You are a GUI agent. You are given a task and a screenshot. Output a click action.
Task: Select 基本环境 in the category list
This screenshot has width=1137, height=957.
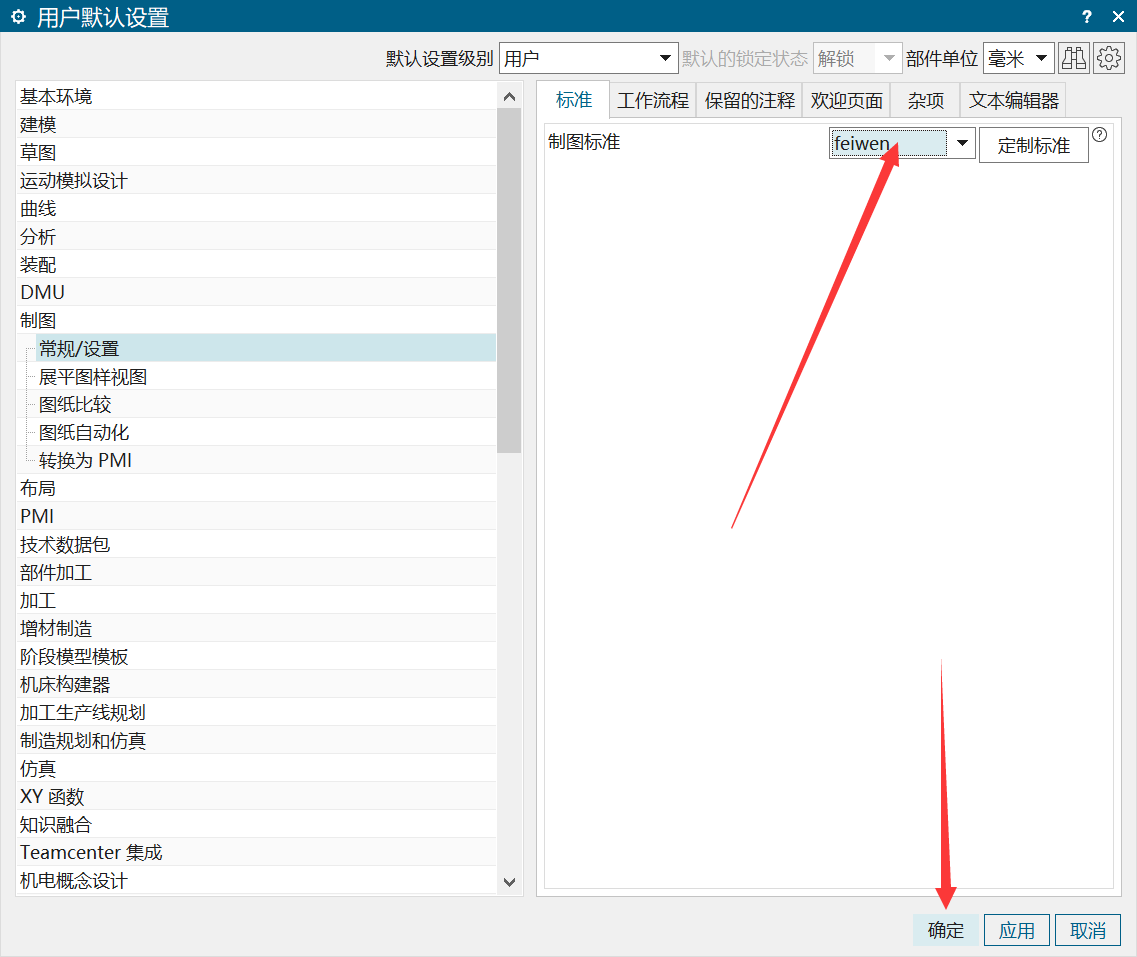pyautogui.click(x=257, y=96)
